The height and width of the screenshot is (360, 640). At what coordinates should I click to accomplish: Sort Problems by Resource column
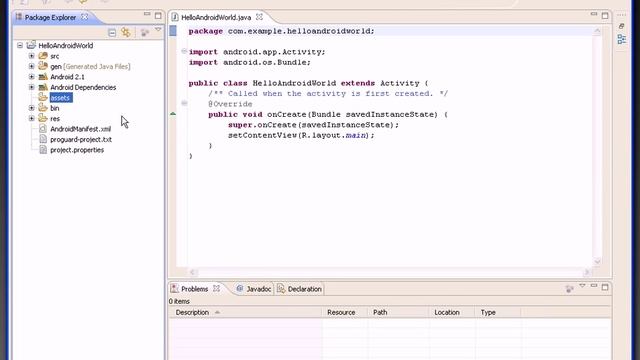[345, 312]
